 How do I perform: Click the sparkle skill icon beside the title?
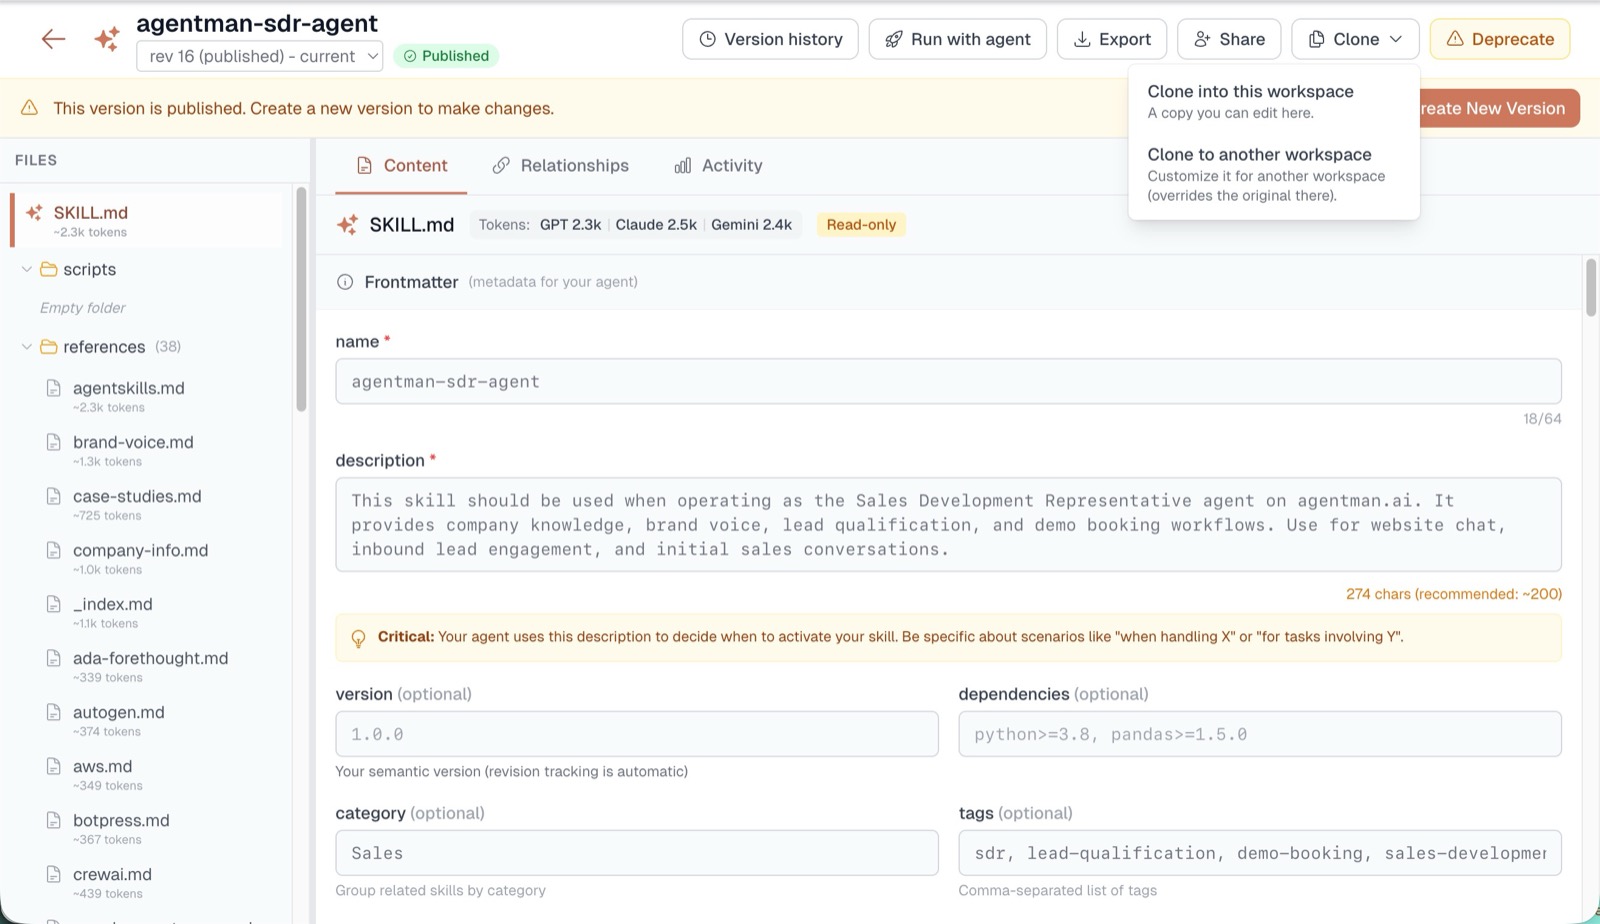(x=107, y=39)
